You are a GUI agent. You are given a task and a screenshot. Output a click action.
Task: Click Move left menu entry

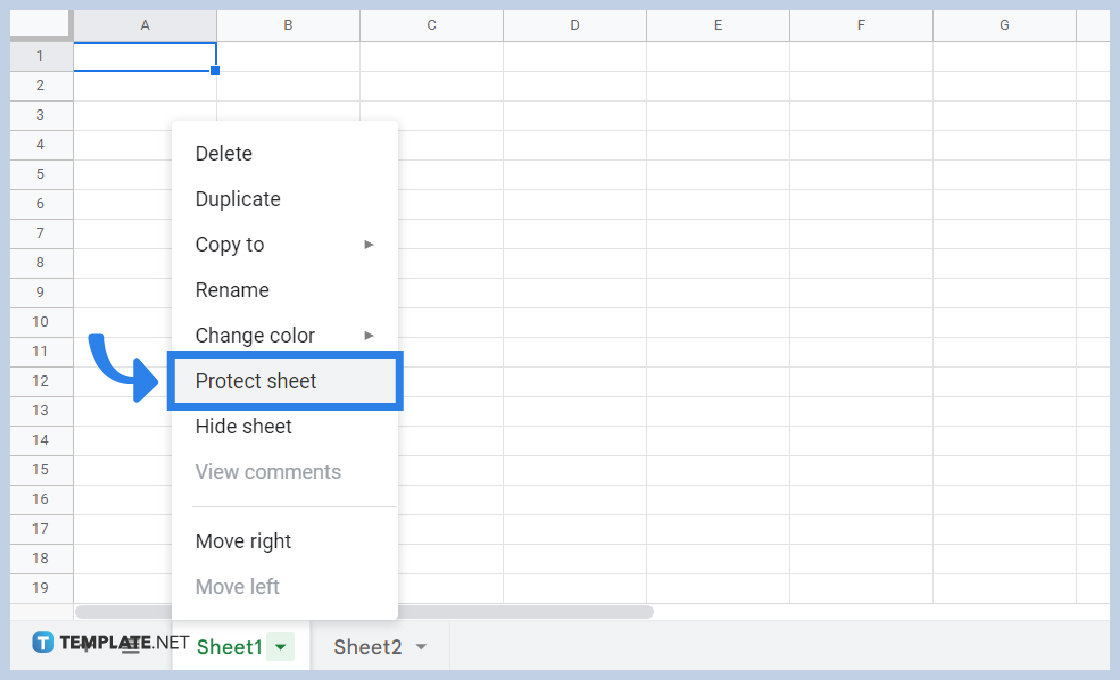(x=237, y=586)
